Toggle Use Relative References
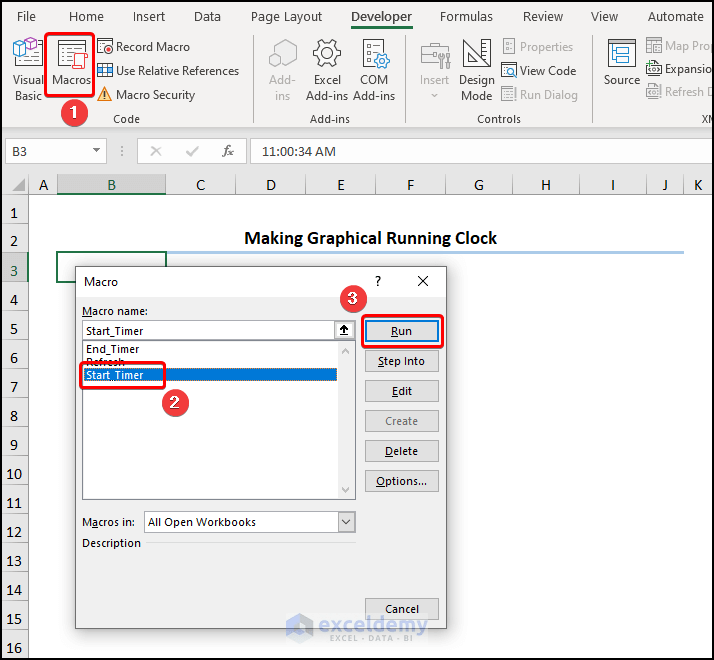The height and width of the screenshot is (660, 714). 168,71
